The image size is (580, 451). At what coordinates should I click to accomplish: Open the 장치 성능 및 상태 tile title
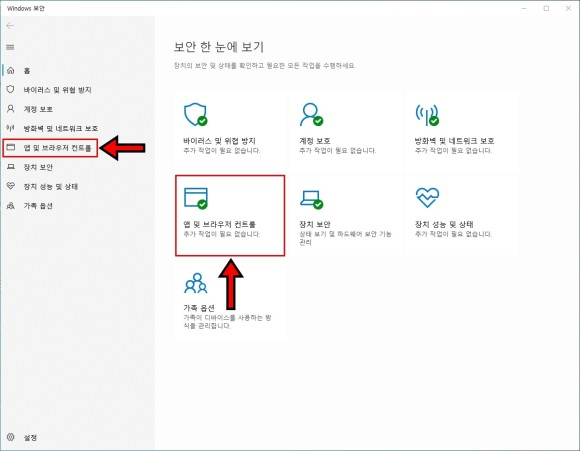[444, 224]
